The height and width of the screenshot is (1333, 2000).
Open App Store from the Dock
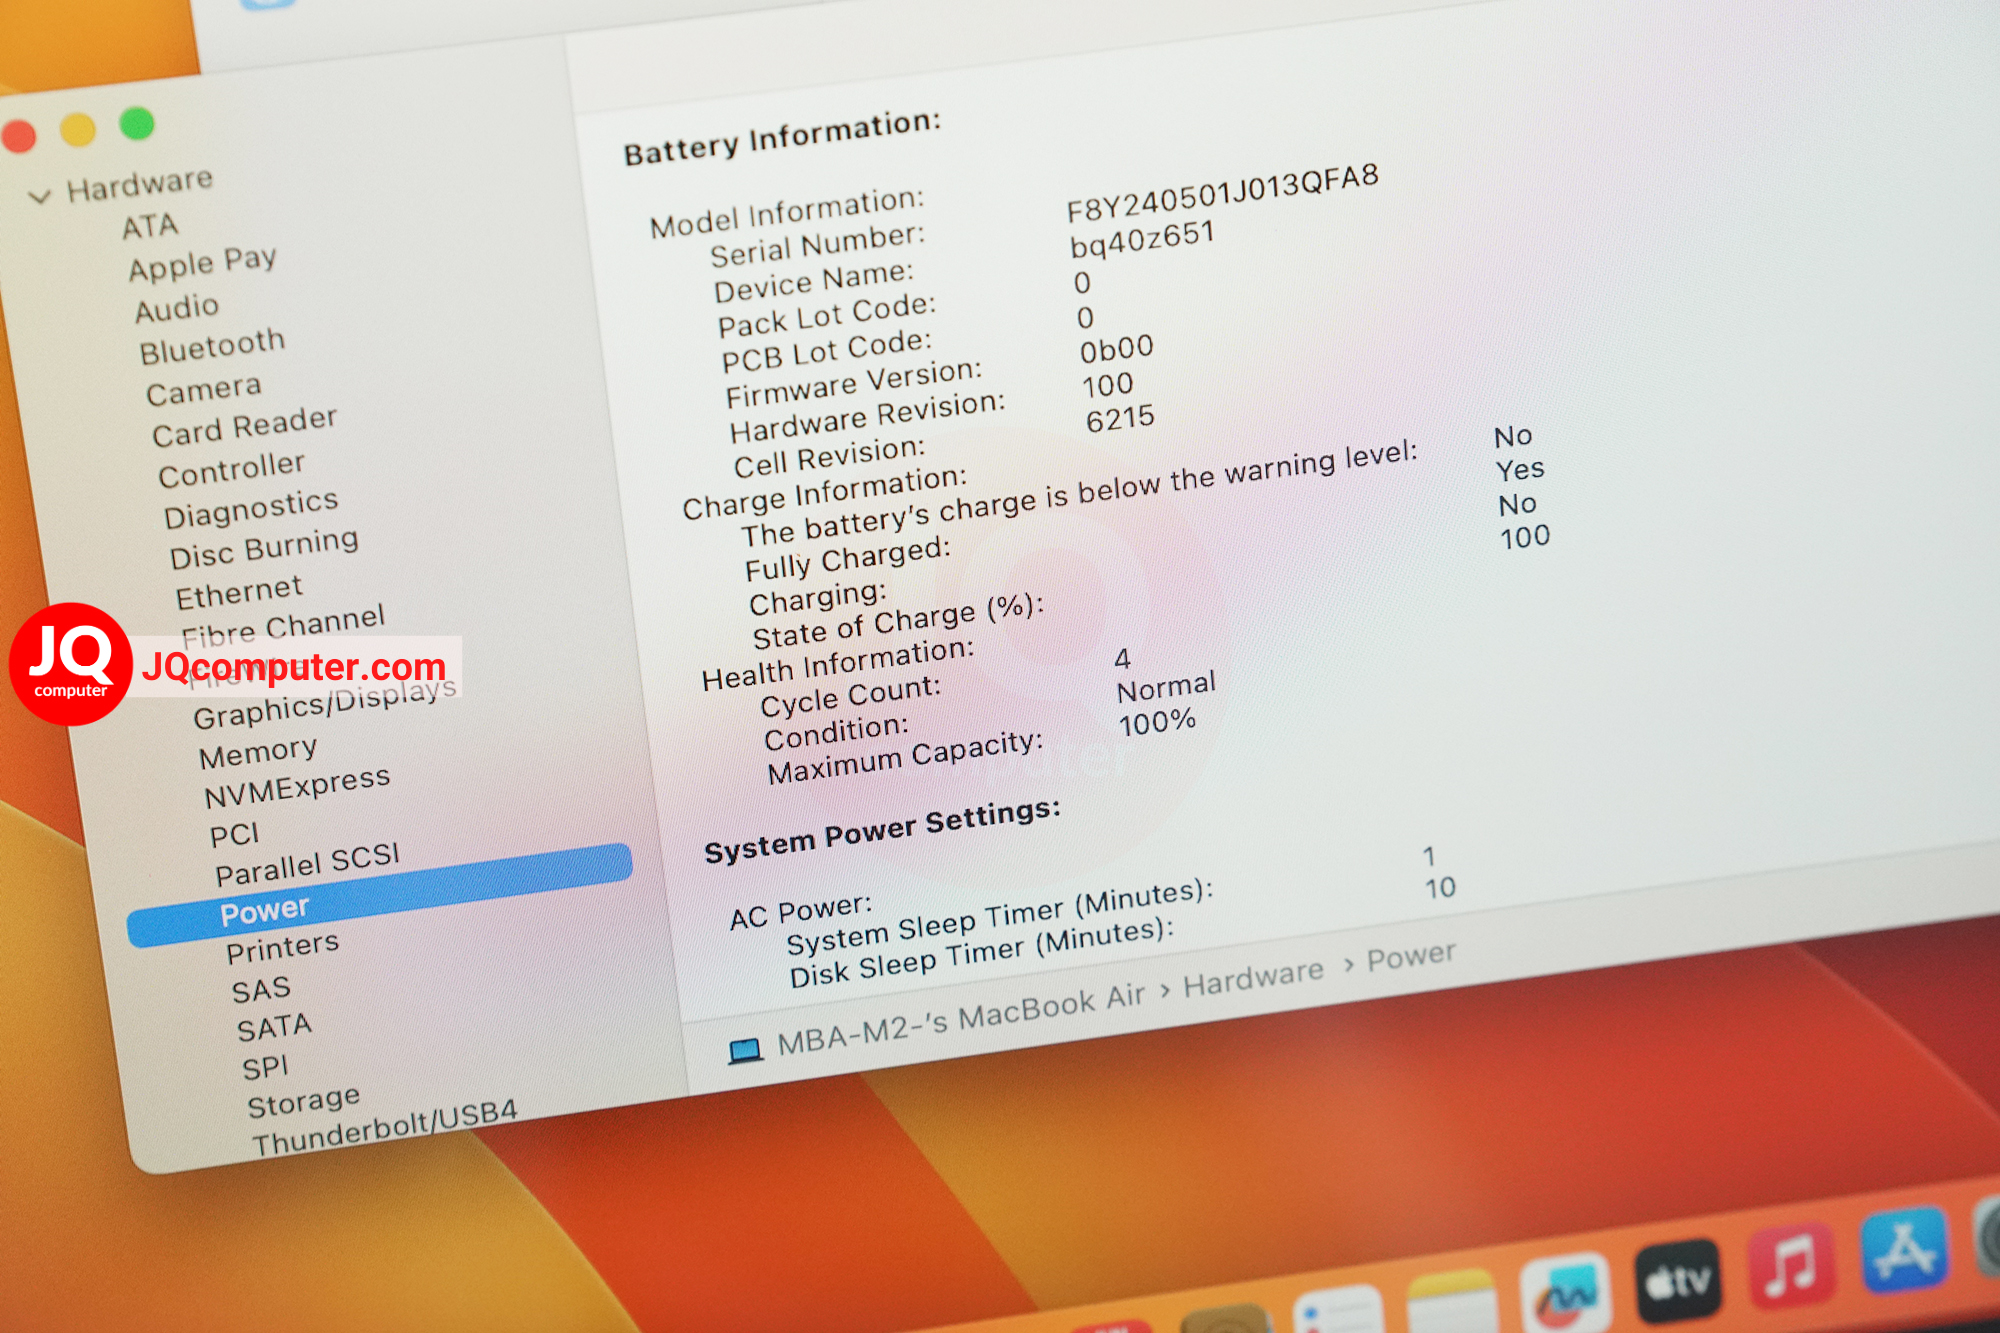(1904, 1248)
